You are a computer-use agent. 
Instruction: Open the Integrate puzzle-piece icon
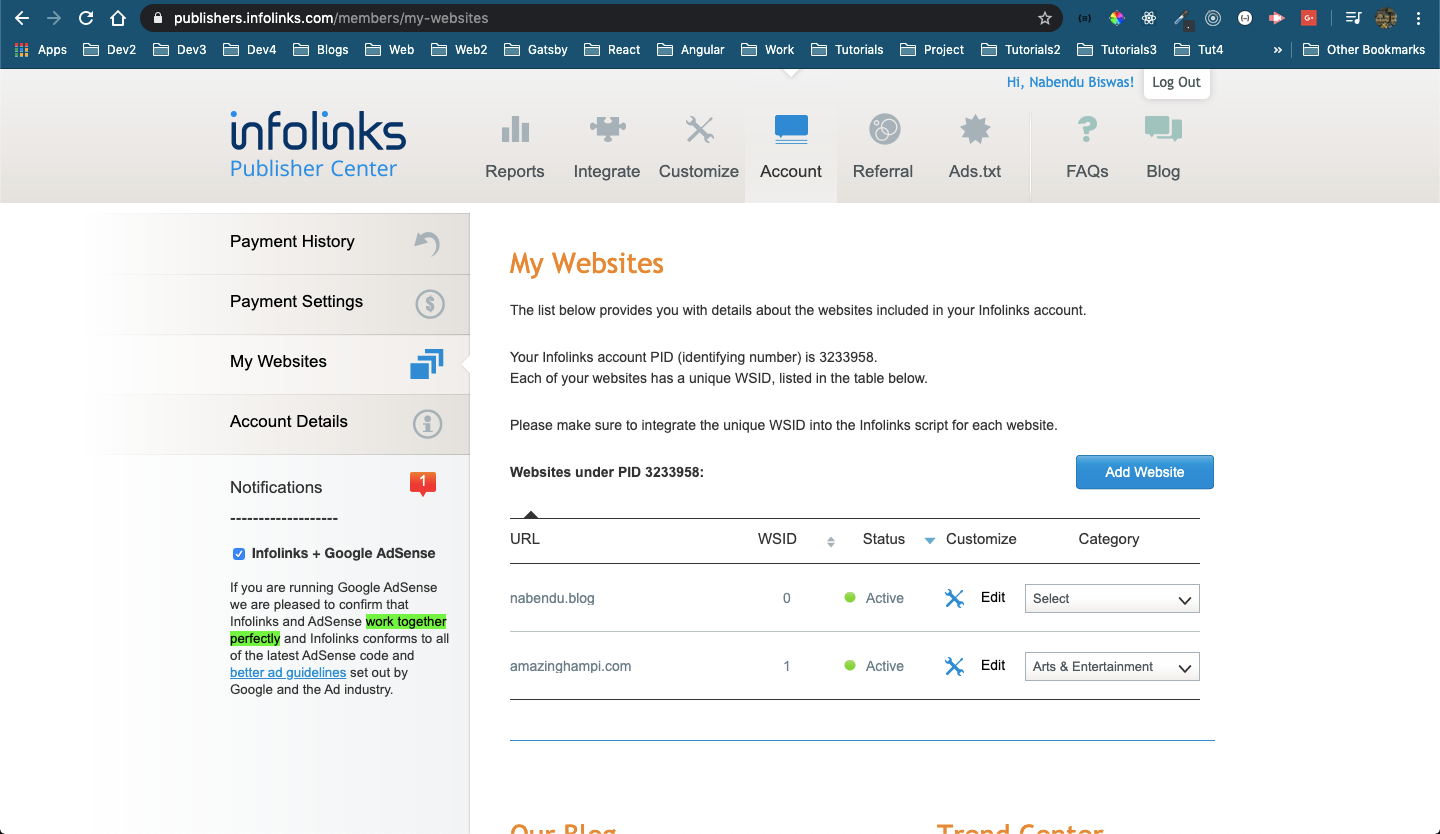[607, 129]
